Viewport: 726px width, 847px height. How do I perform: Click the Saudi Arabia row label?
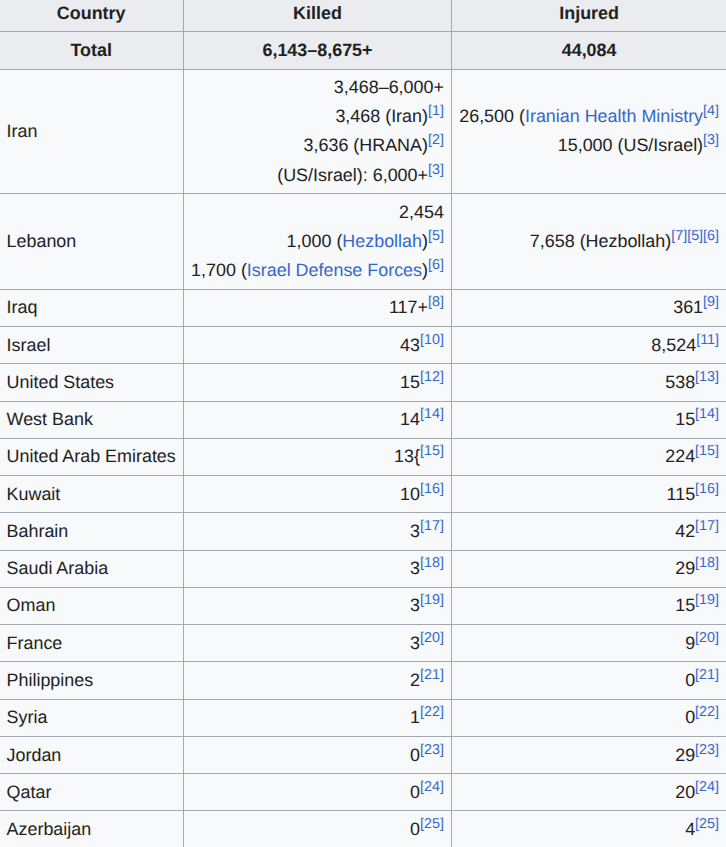57,568
